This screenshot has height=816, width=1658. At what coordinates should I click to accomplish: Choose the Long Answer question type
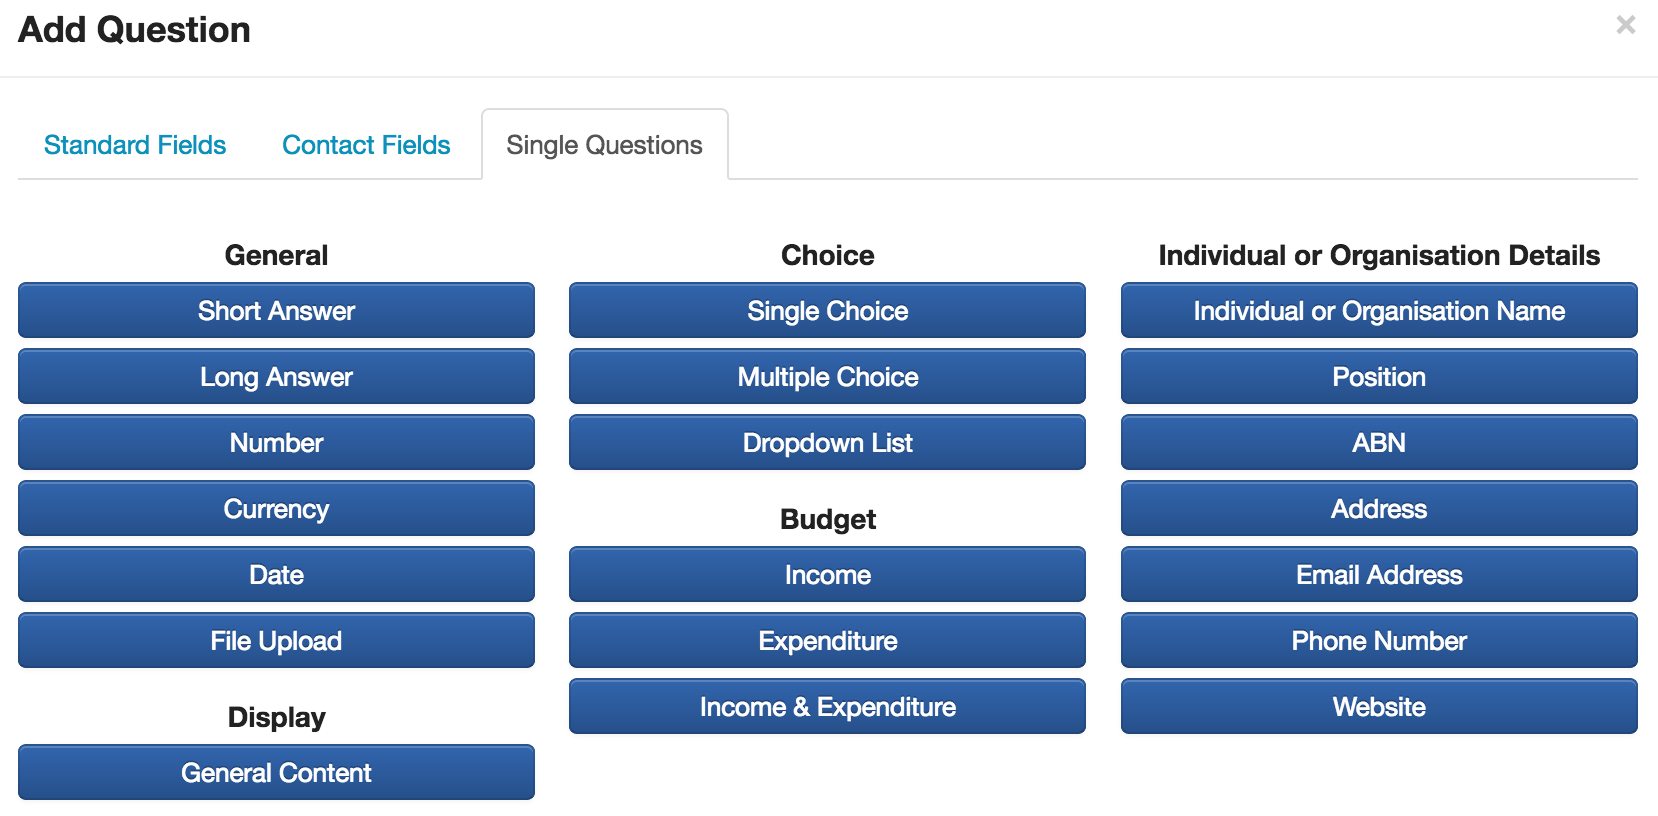coord(276,377)
